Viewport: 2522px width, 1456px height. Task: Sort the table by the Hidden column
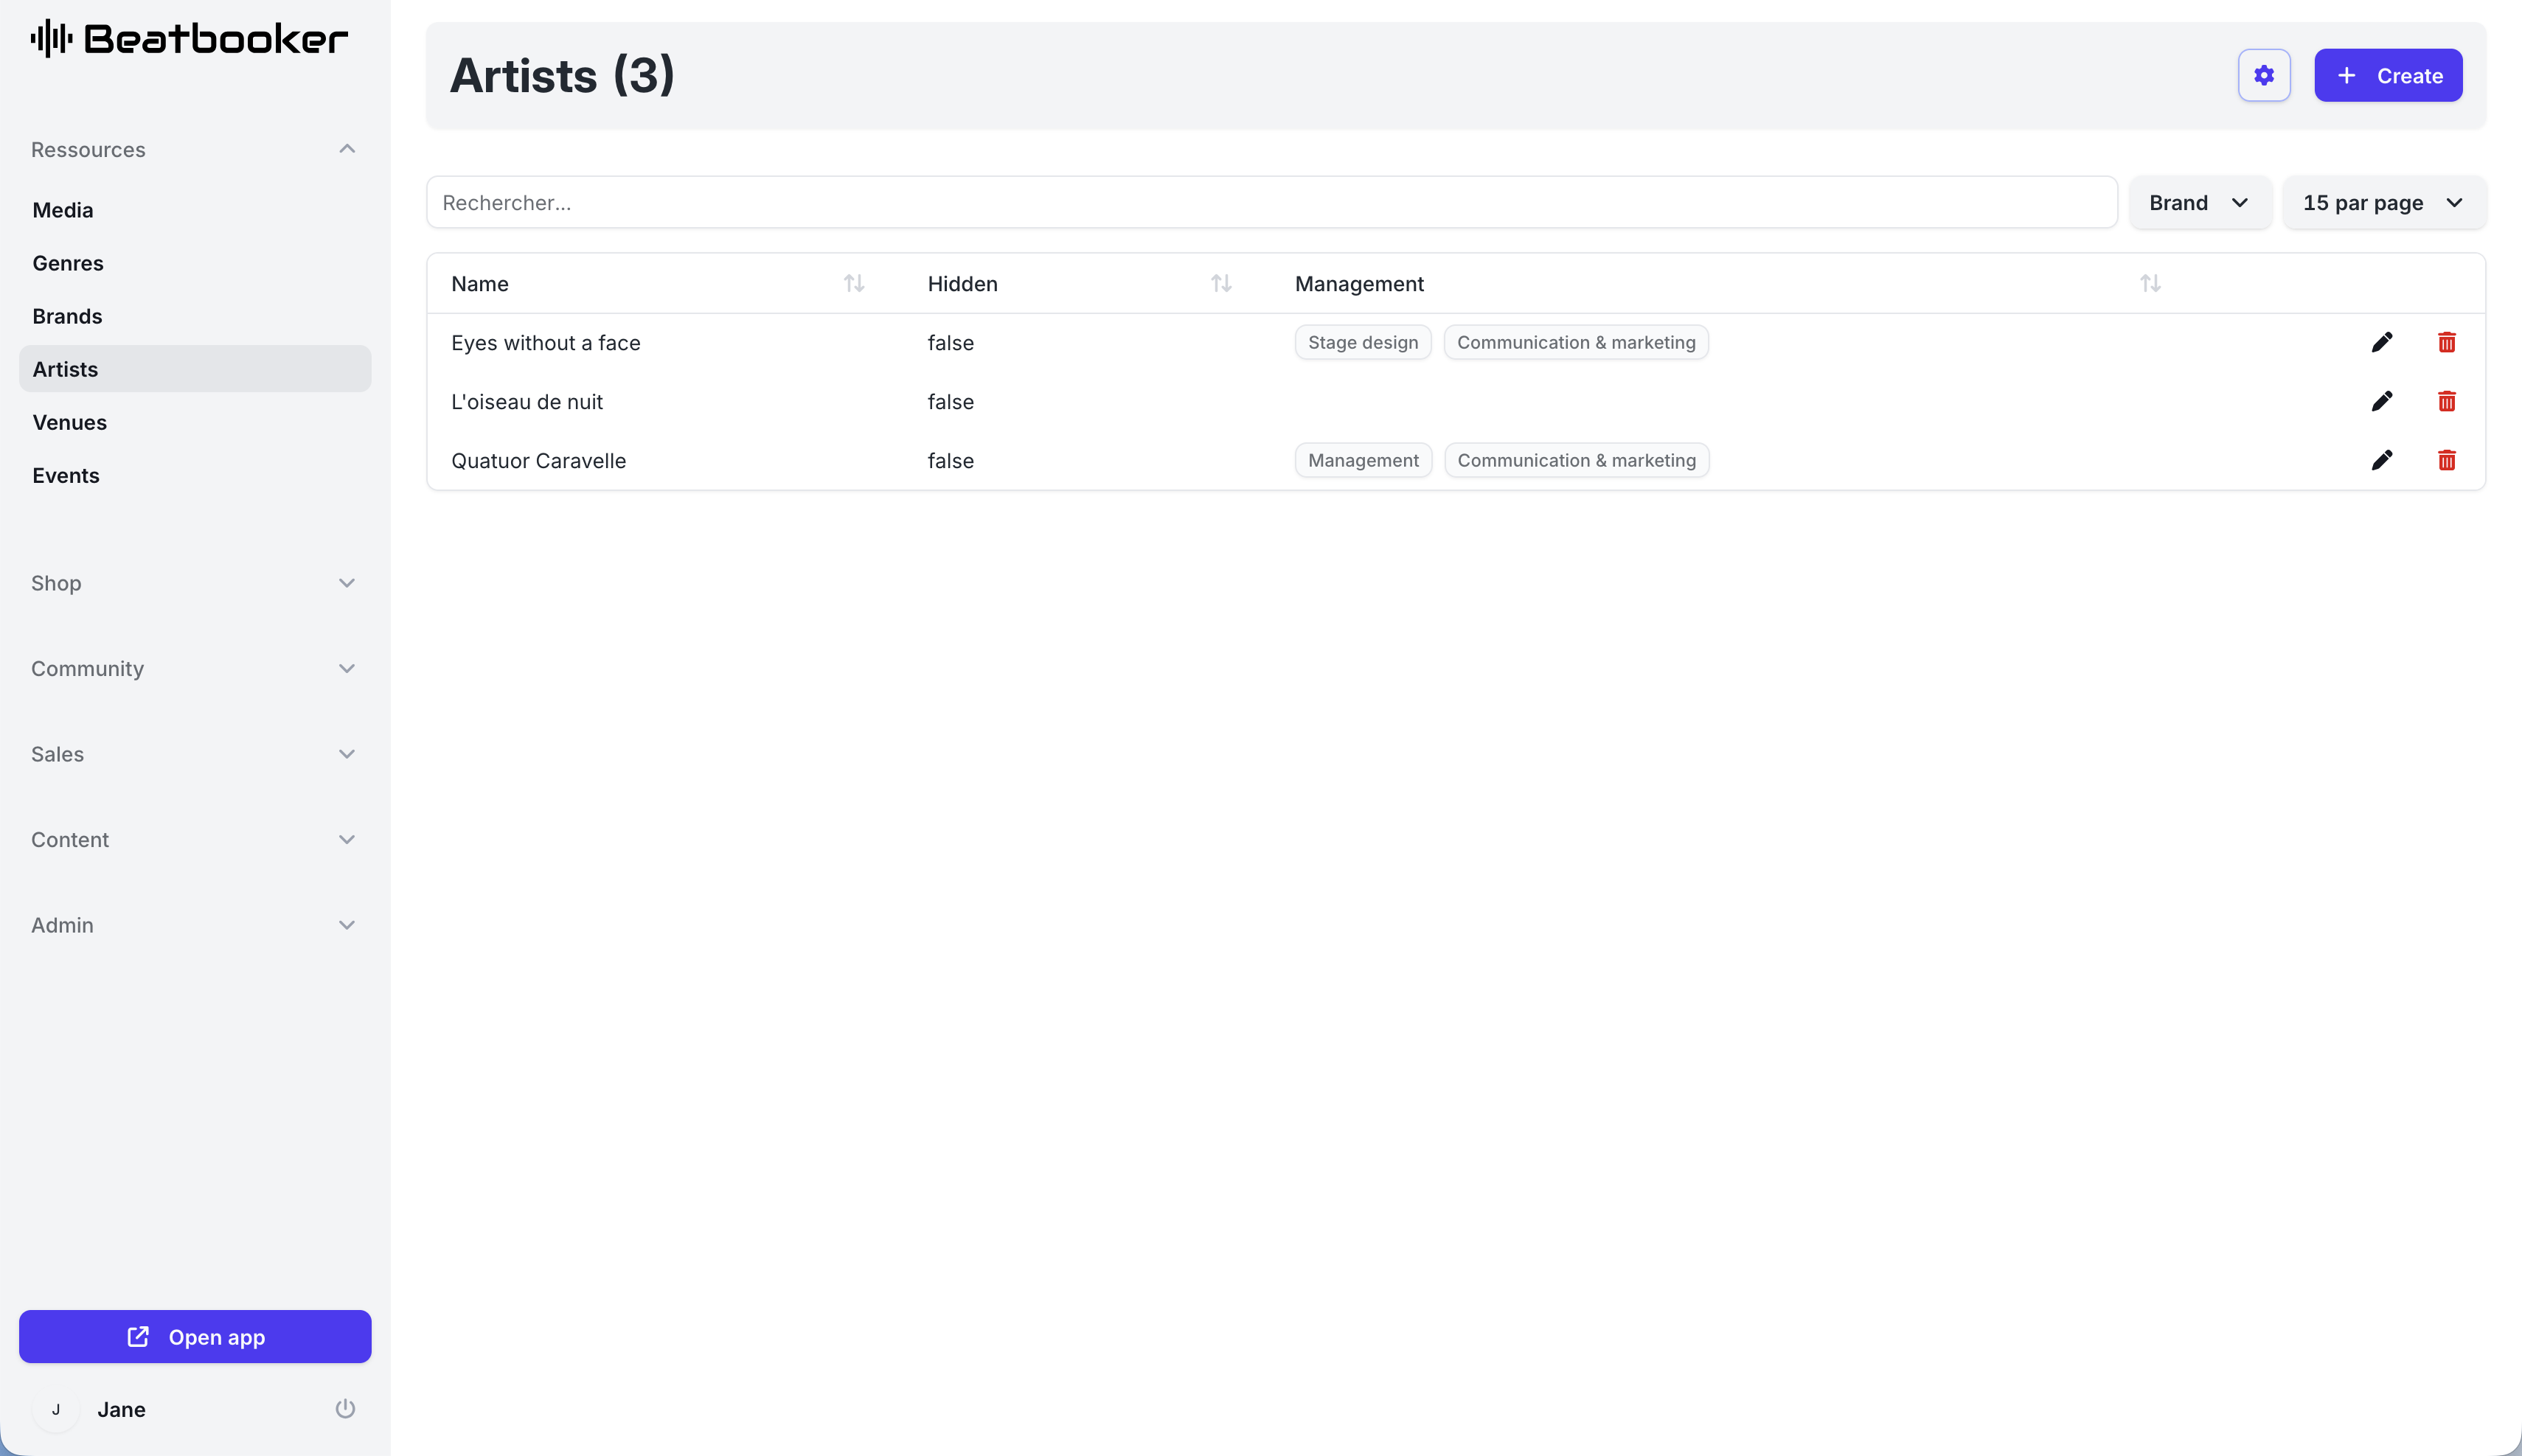pyautogui.click(x=1220, y=284)
